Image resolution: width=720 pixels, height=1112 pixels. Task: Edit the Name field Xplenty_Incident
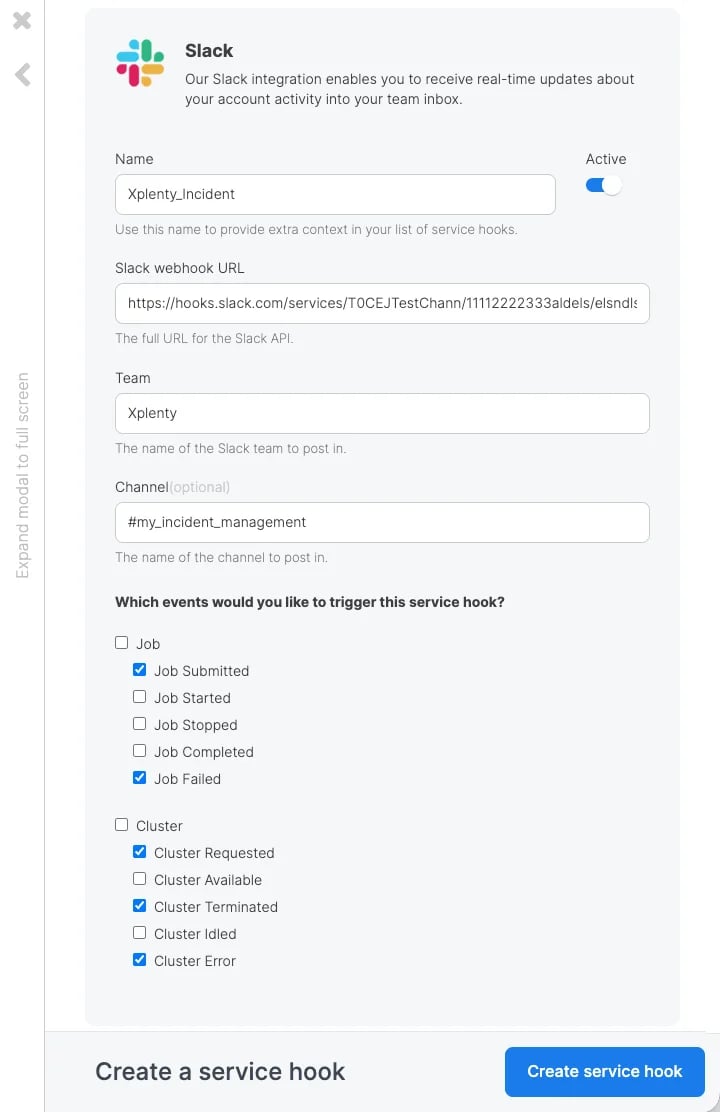(335, 194)
